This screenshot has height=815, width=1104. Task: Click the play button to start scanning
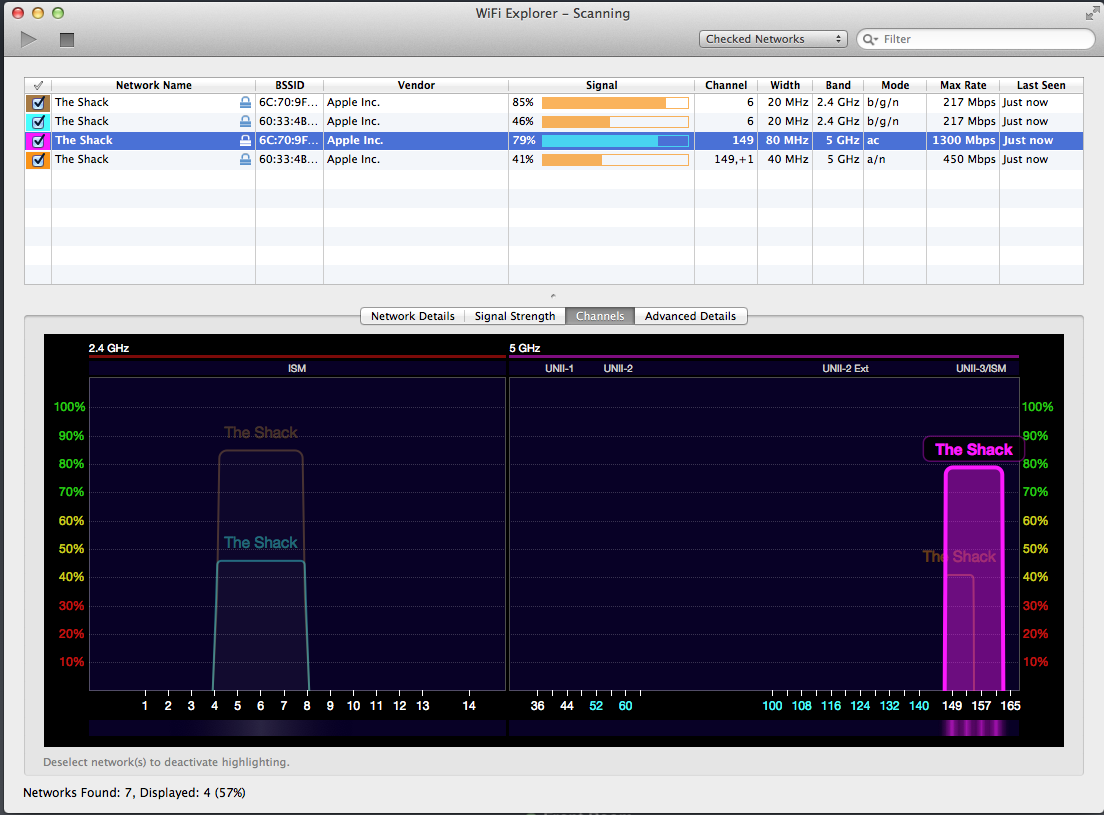coord(29,39)
